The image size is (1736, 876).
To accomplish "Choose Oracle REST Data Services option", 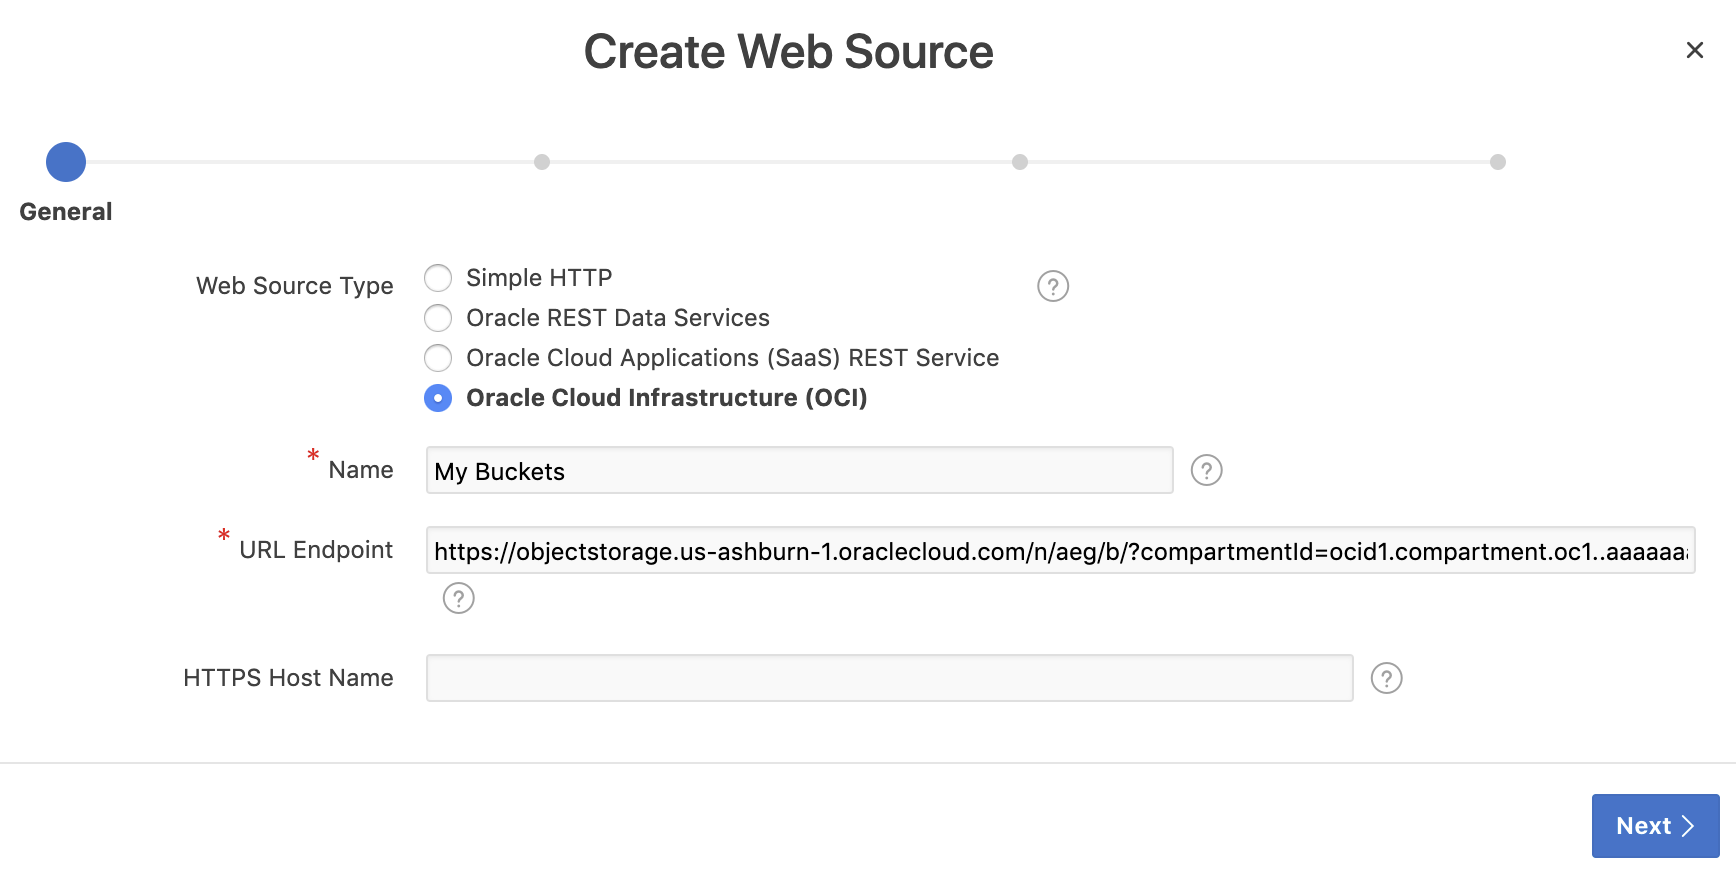I will click(438, 318).
